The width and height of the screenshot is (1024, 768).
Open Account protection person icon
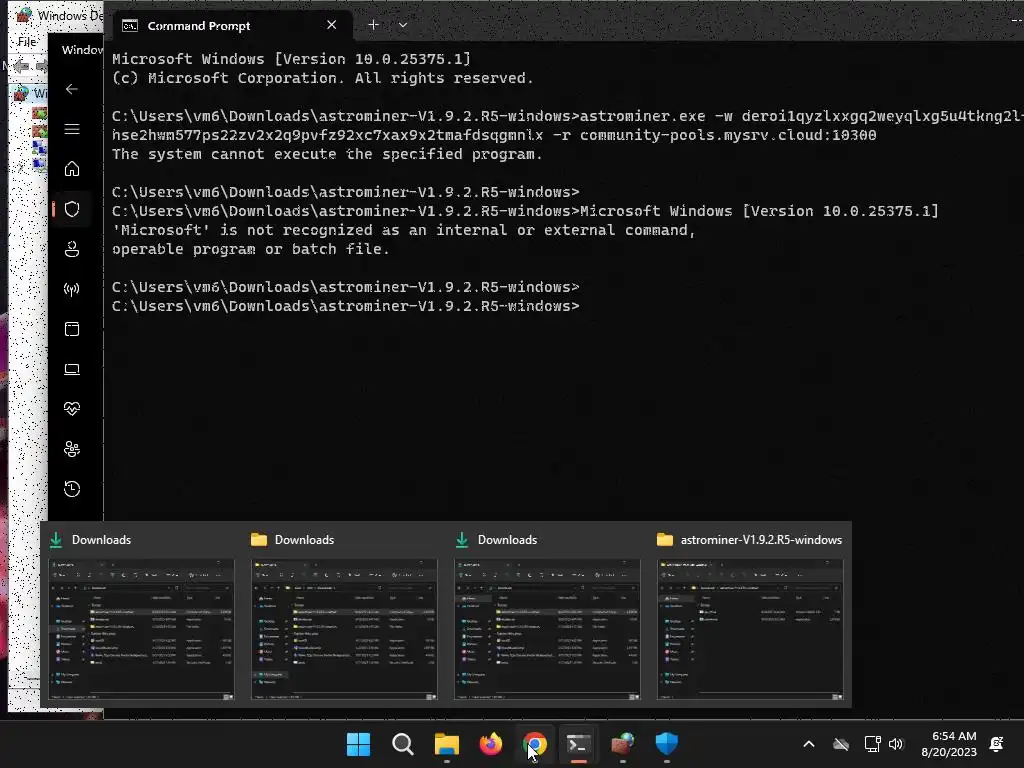pyautogui.click(x=72, y=249)
